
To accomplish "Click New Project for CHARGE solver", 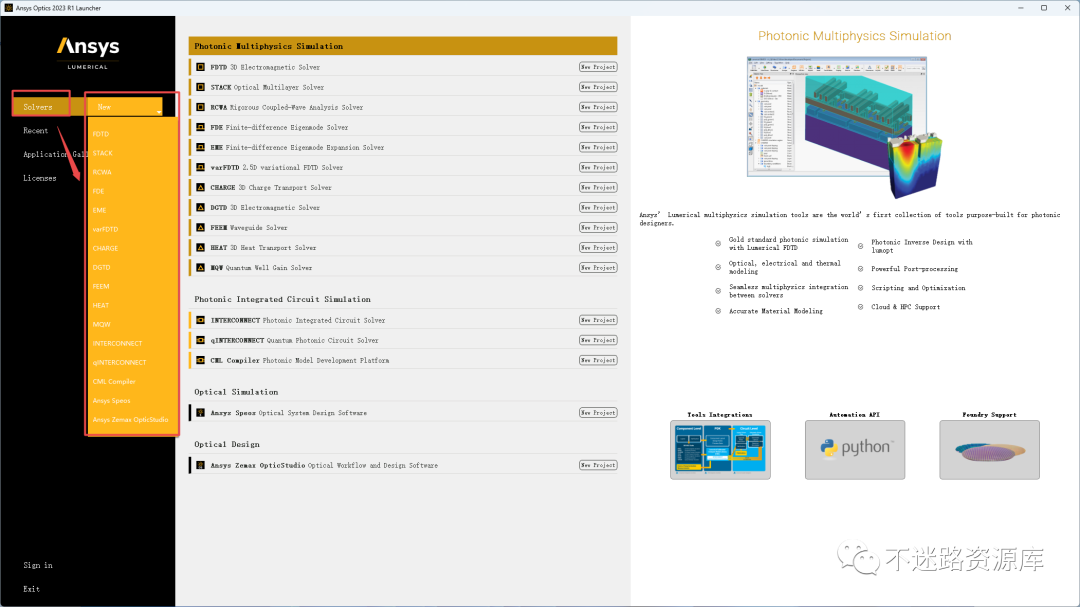I will pos(598,187).
